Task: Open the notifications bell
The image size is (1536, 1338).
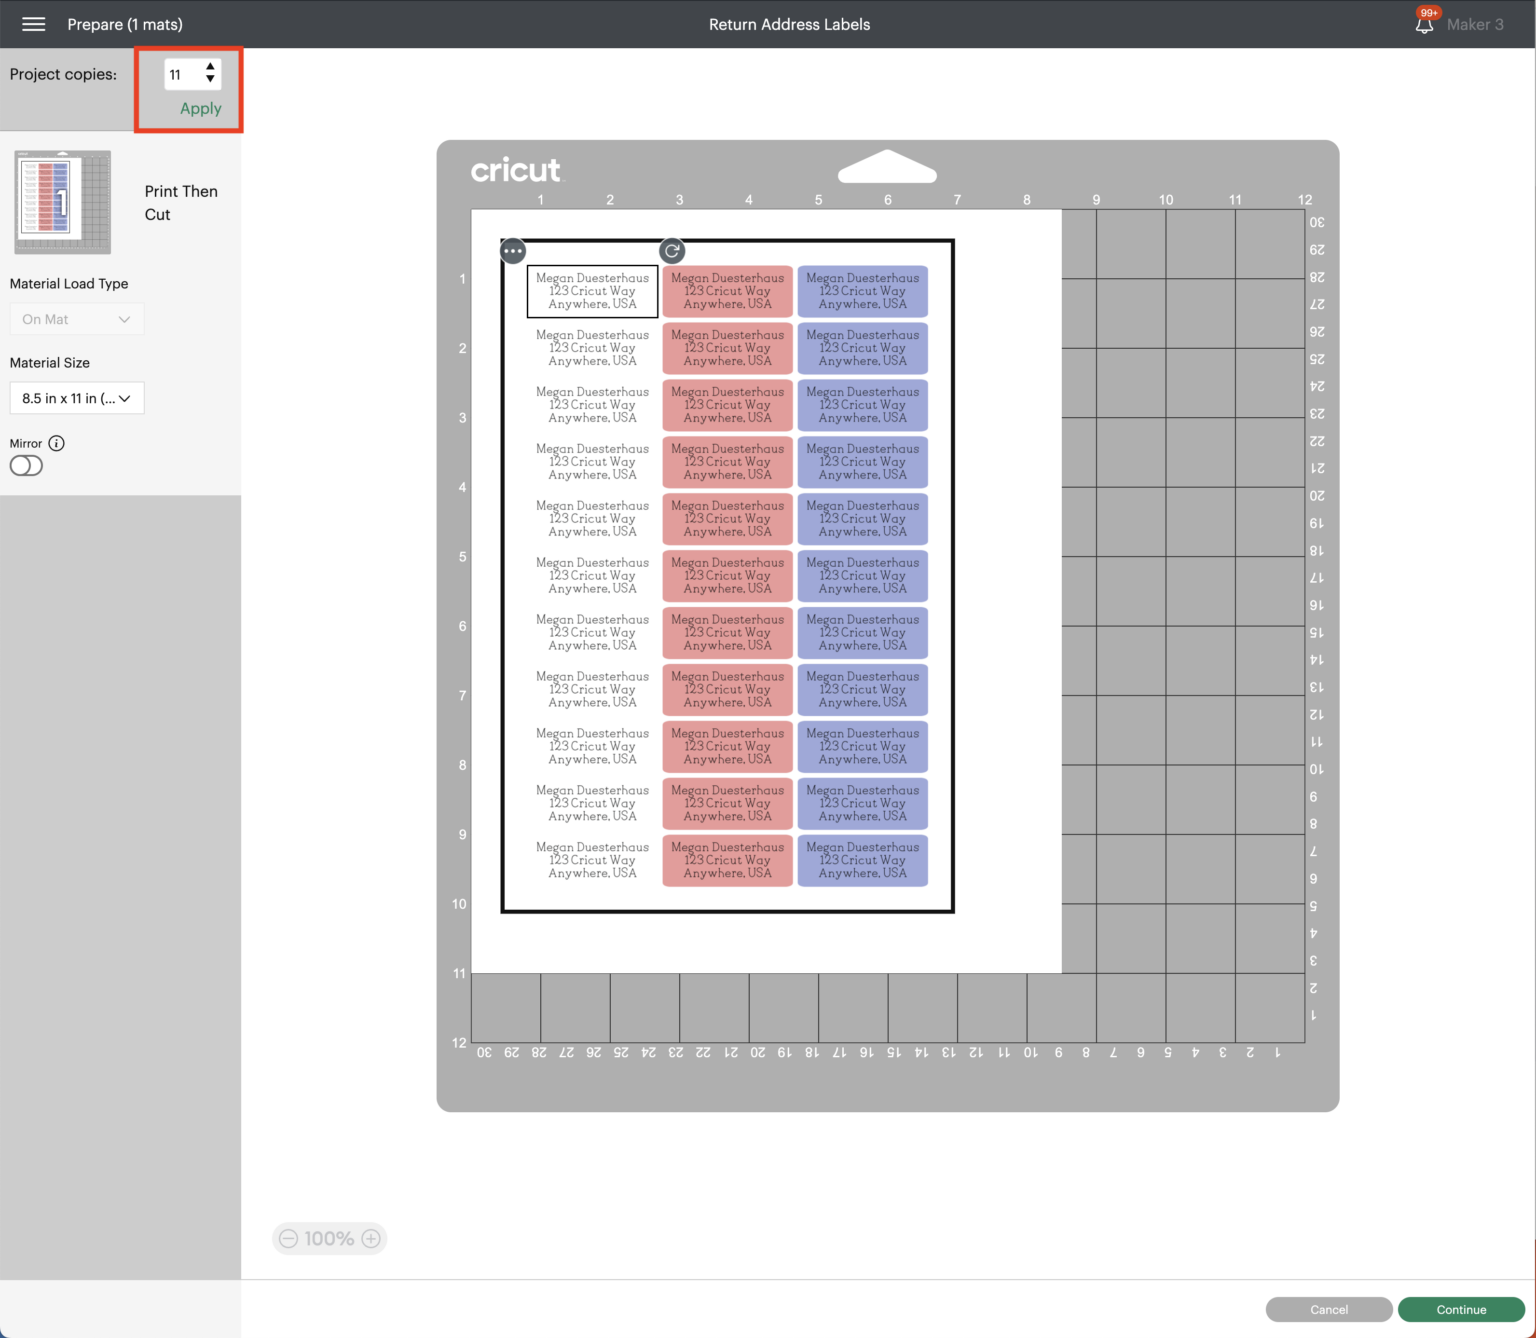Action: tap(1424, 24)
